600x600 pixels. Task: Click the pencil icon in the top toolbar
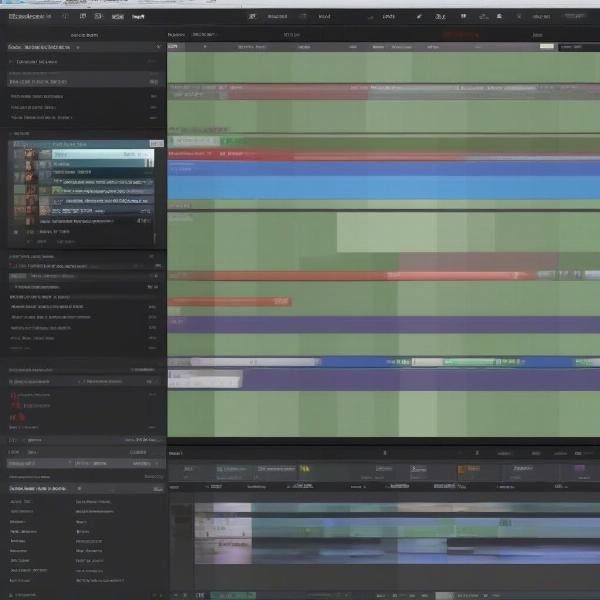point(419,16)
